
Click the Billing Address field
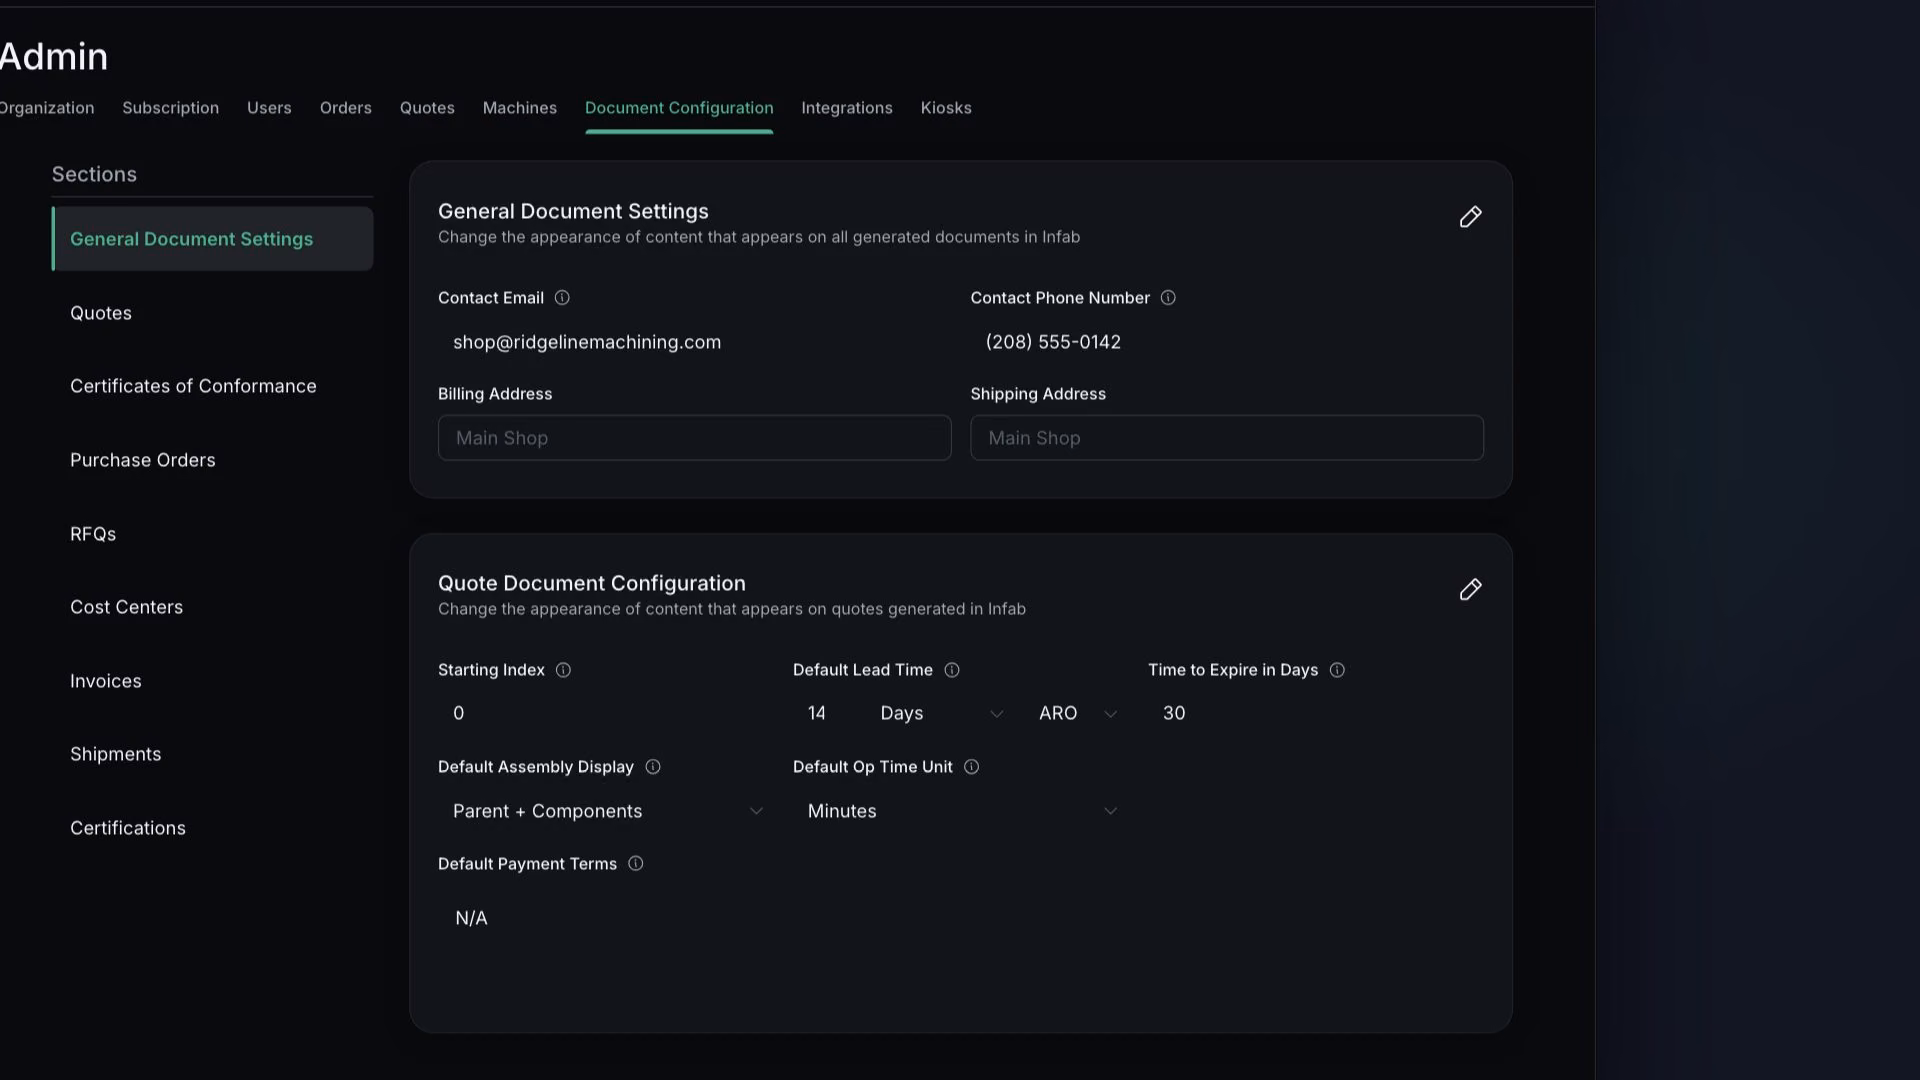click(x=694, y=438)
